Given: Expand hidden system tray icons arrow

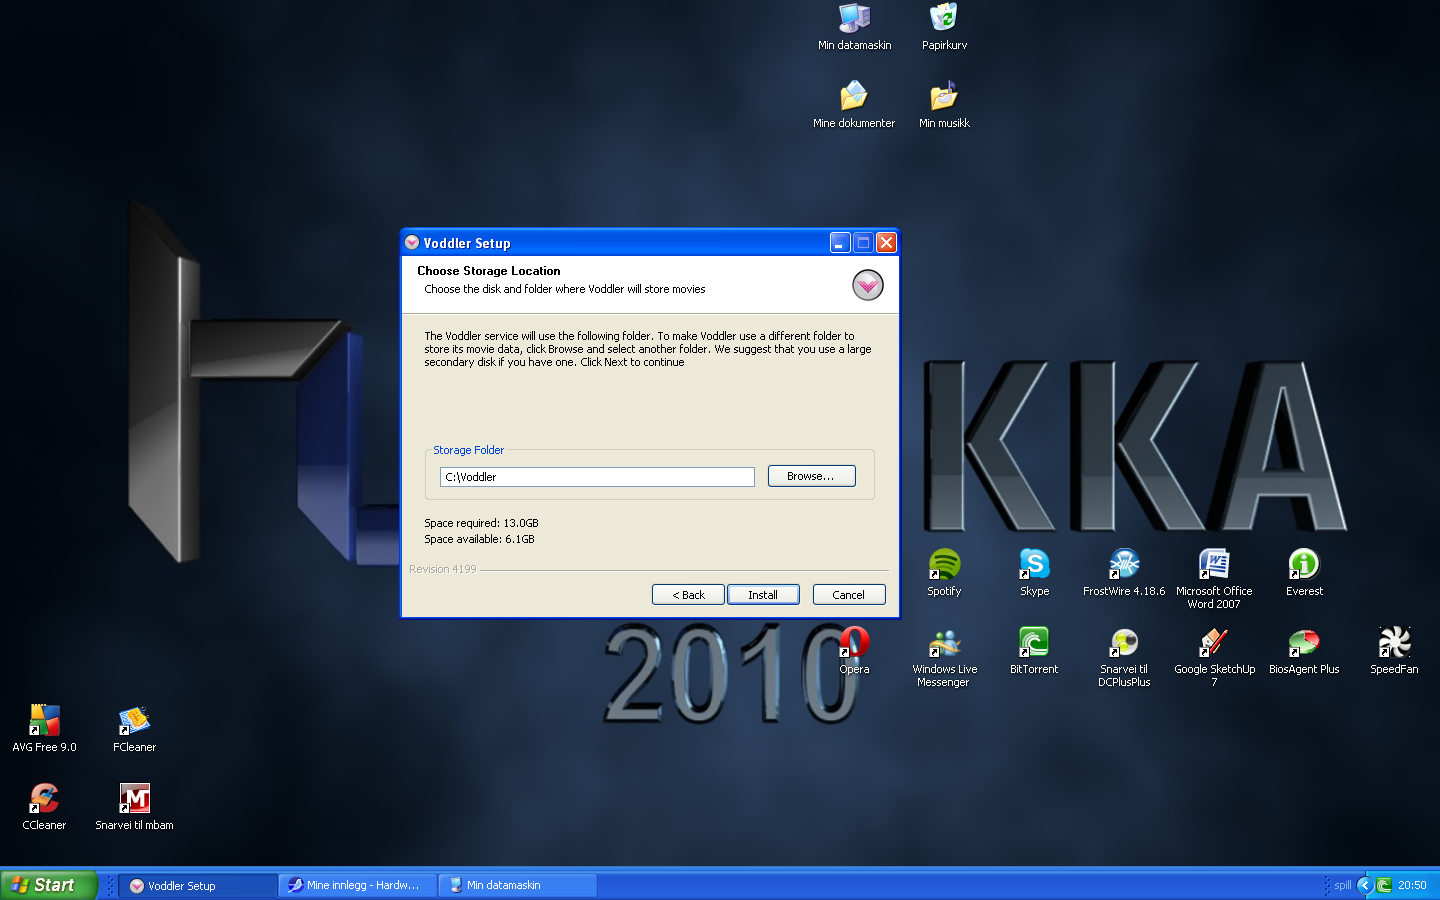Looking at the screenshot, I should click(x=1364, y=885).
